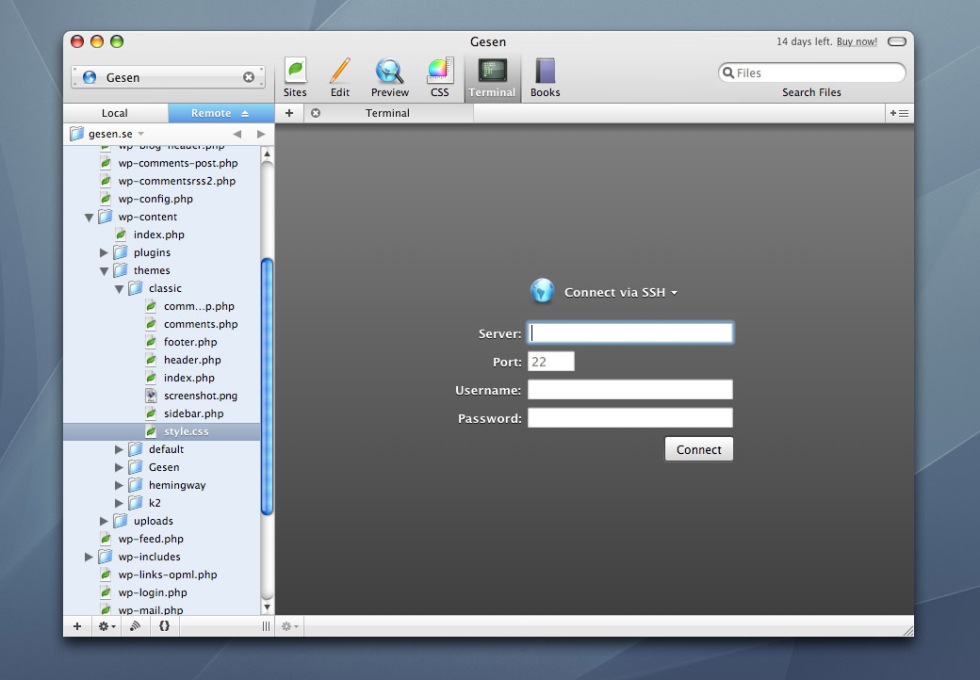This screenshot has height=680, width=980.
Task: Click the Bonjour sharing icon in sidebar footer
Action: tap(135, 626)
